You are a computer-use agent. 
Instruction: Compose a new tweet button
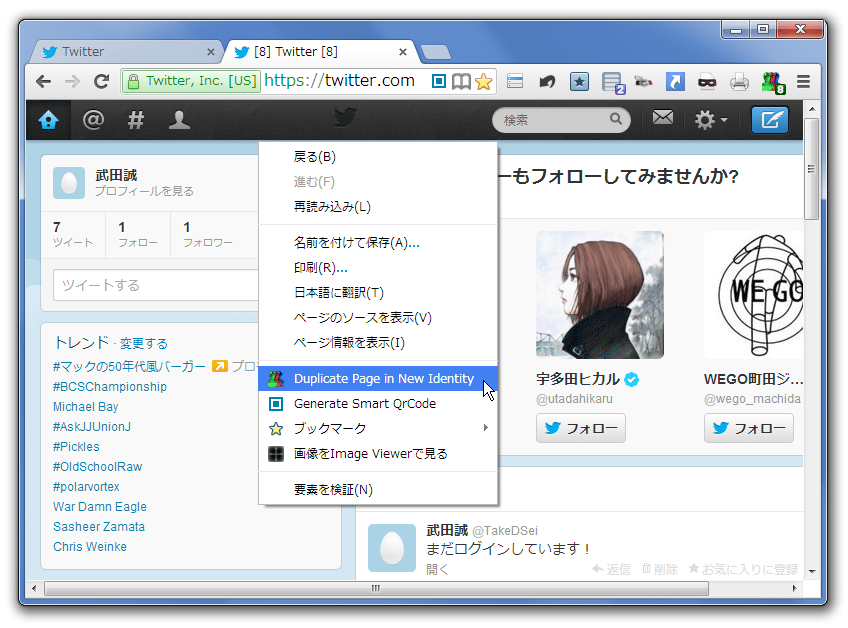coord(770,120)
